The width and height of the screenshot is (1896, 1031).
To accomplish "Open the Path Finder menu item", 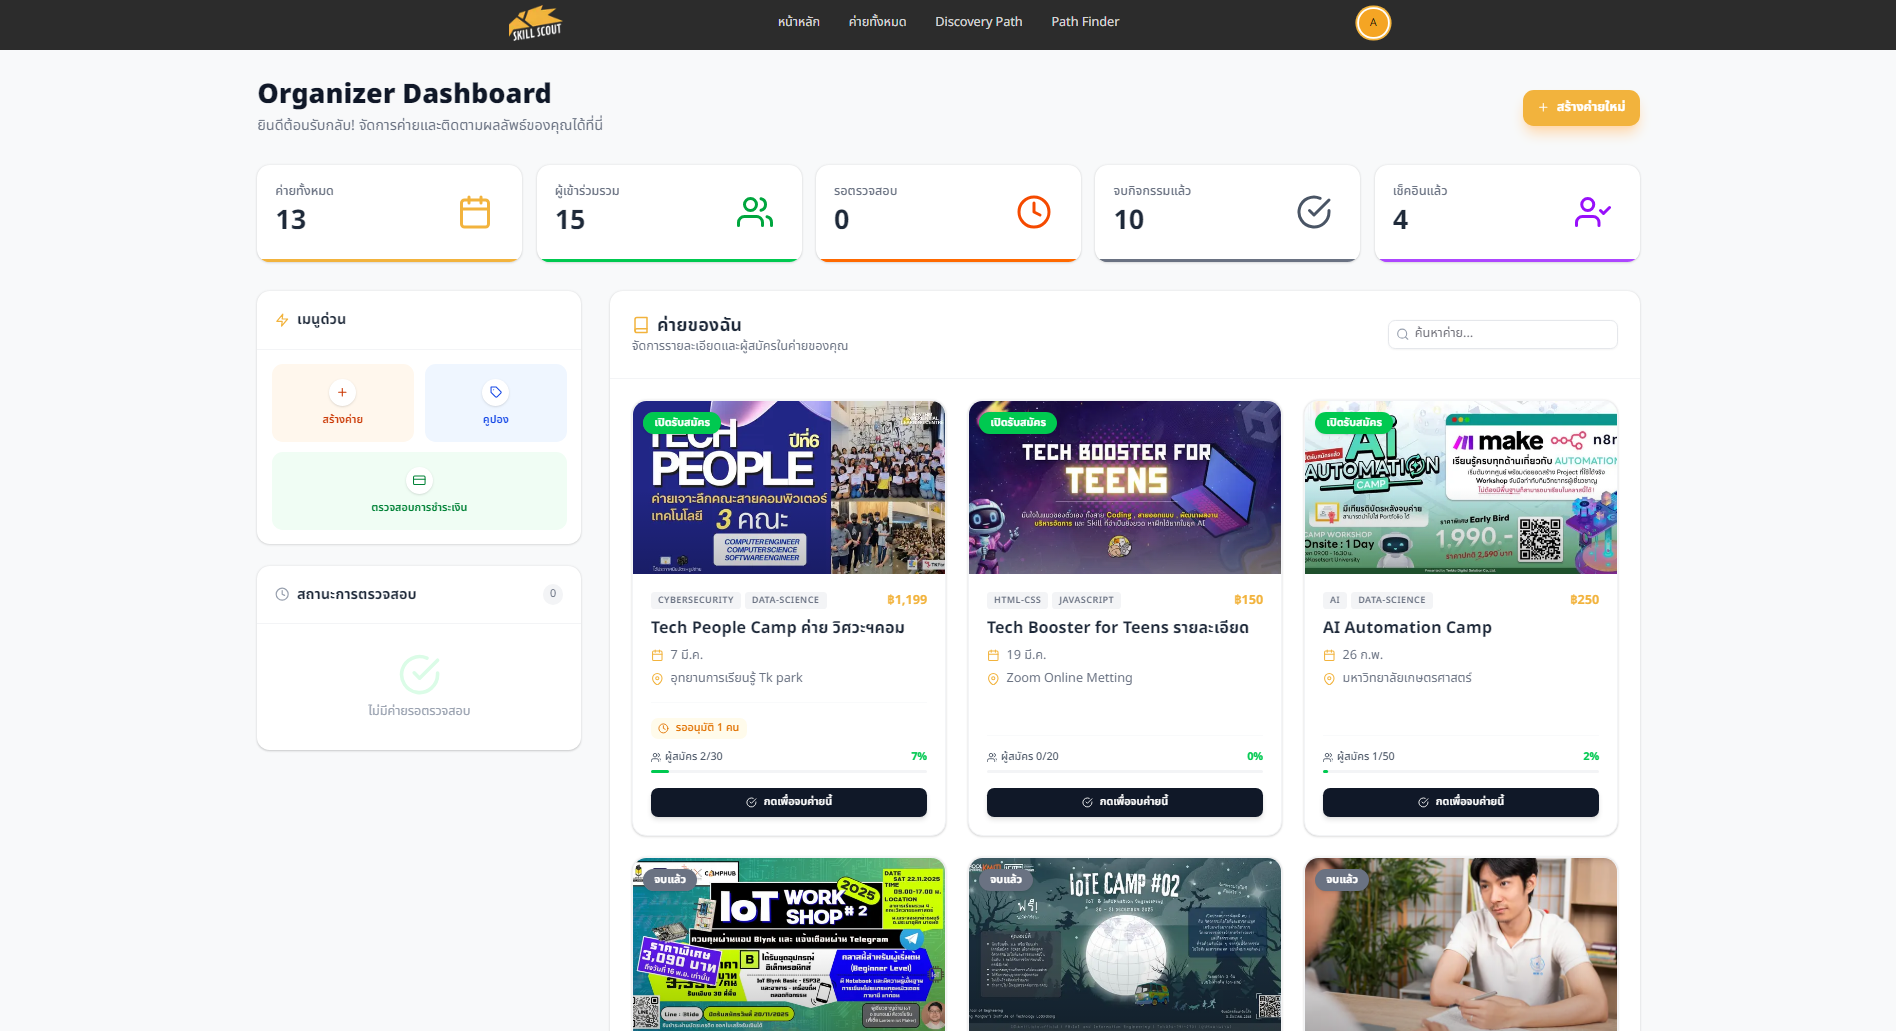I will coord(1085,21).
